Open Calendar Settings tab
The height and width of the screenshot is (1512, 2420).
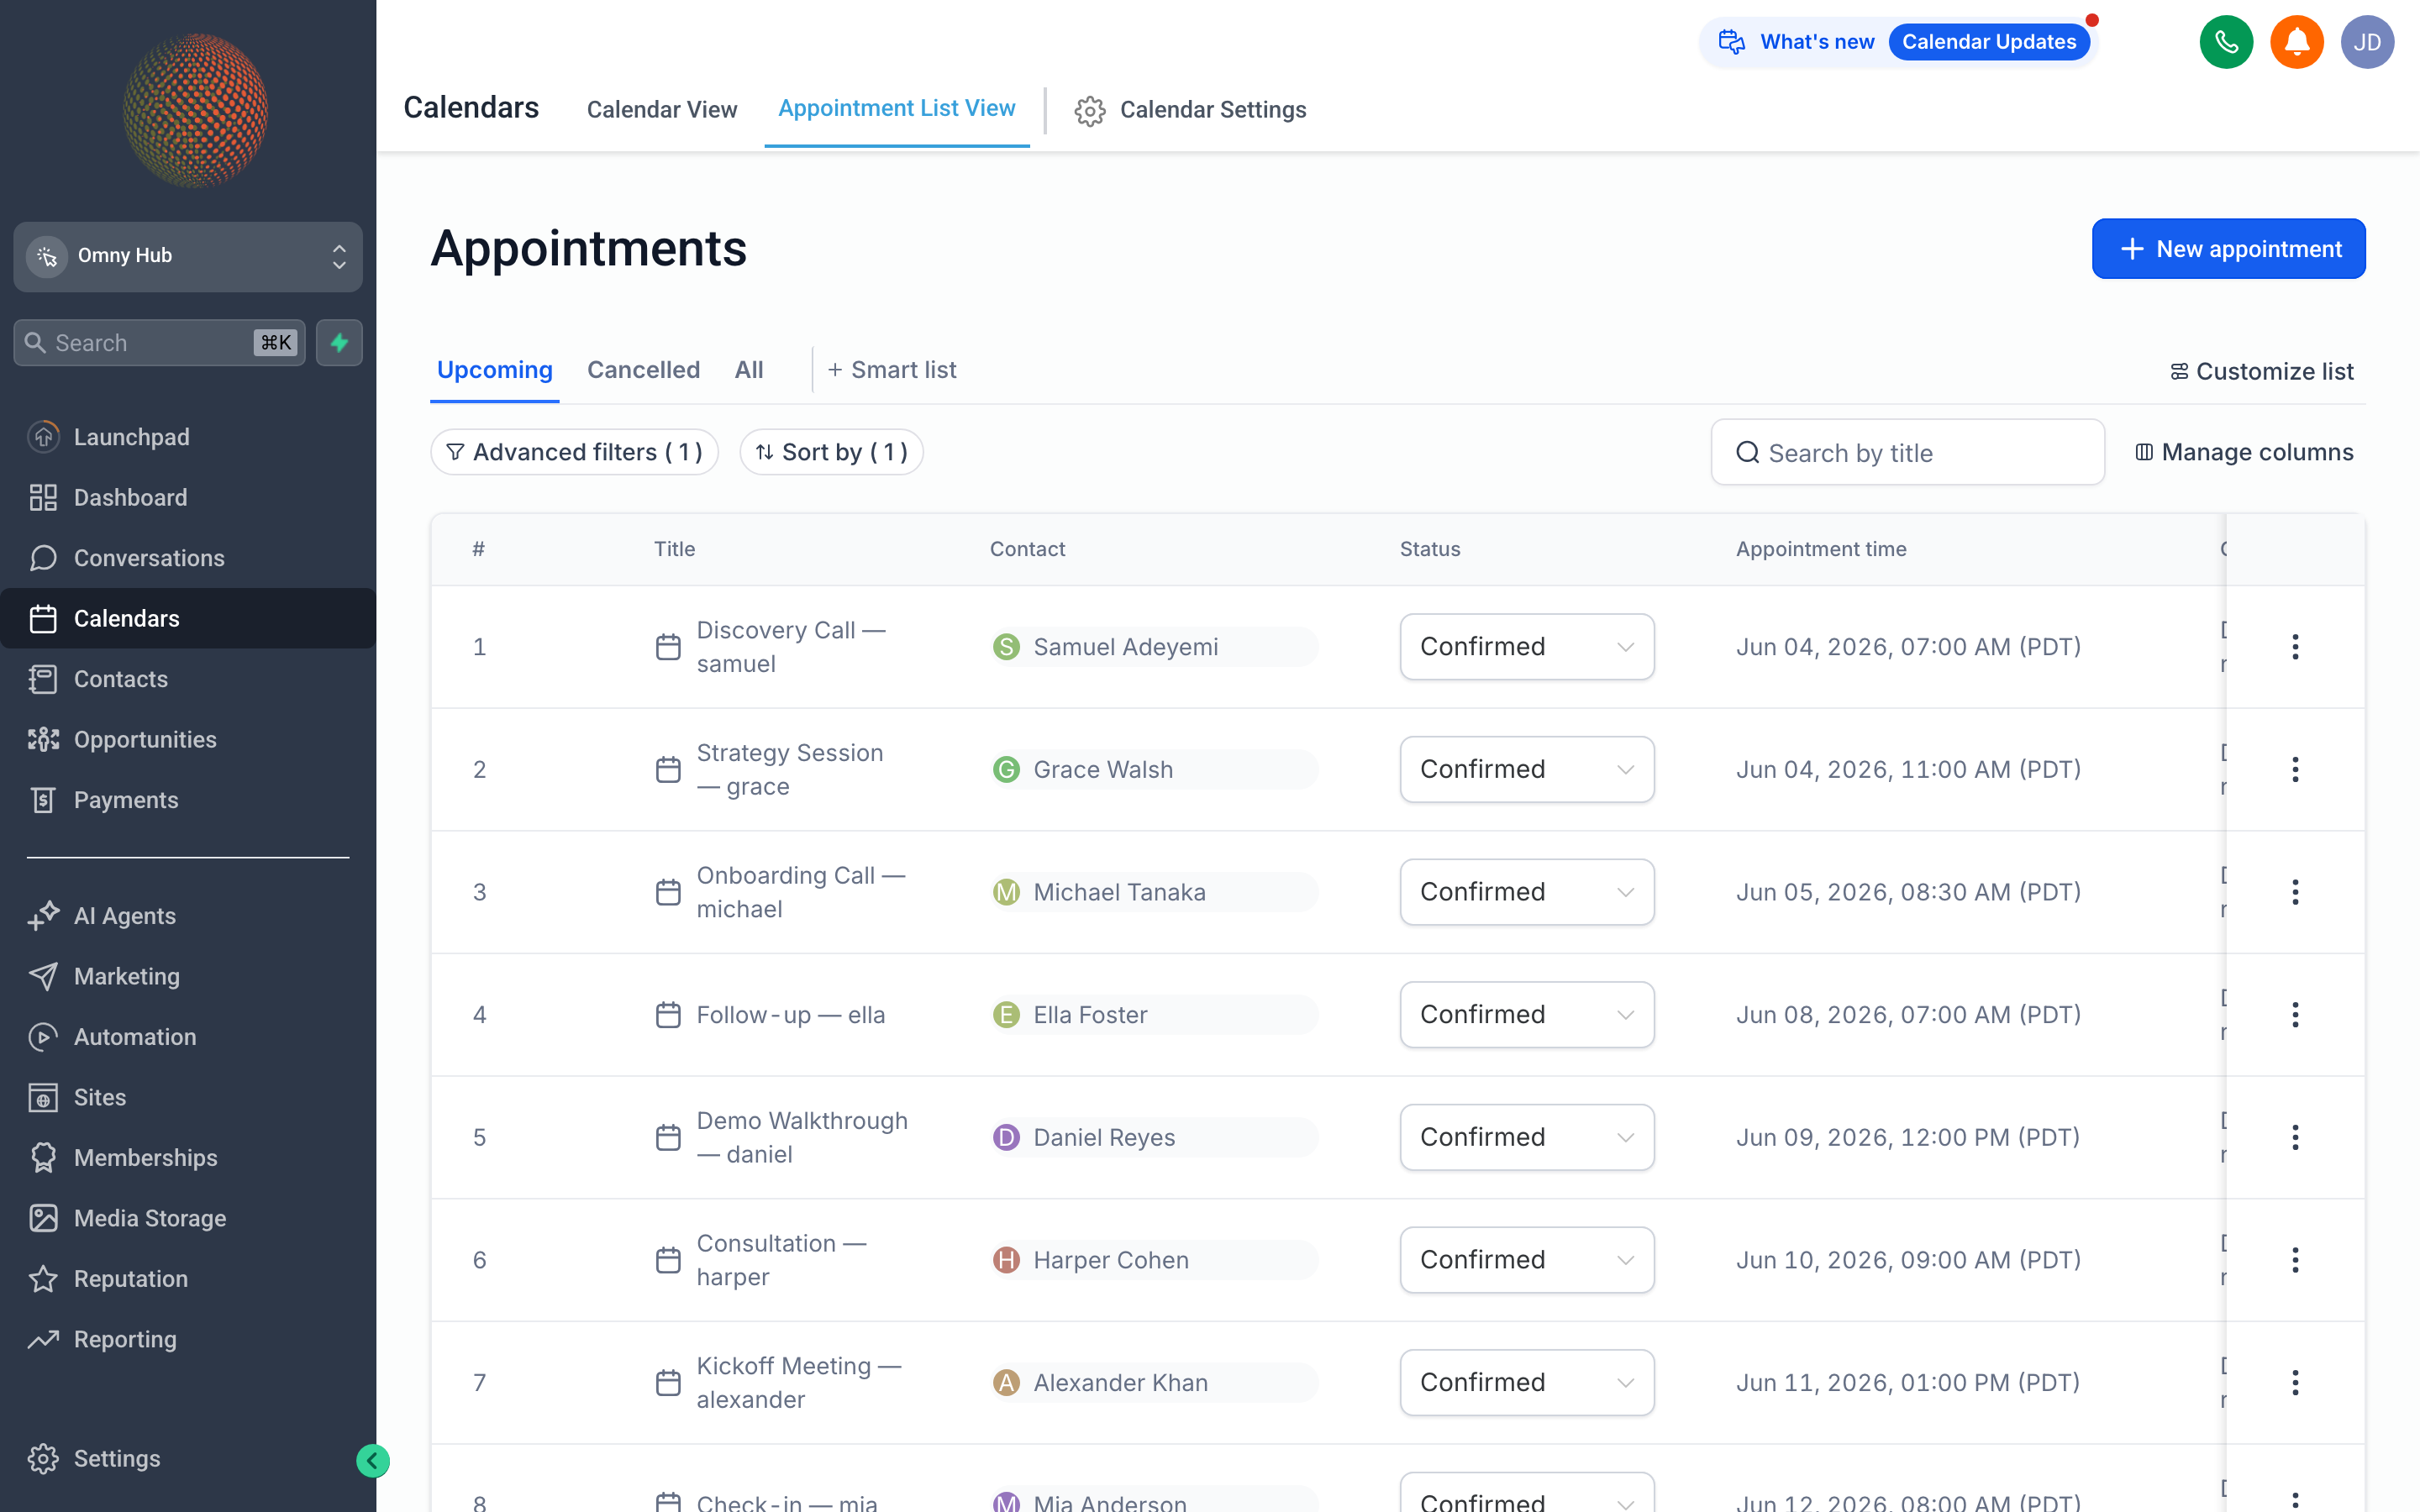tap(1191, 110)
